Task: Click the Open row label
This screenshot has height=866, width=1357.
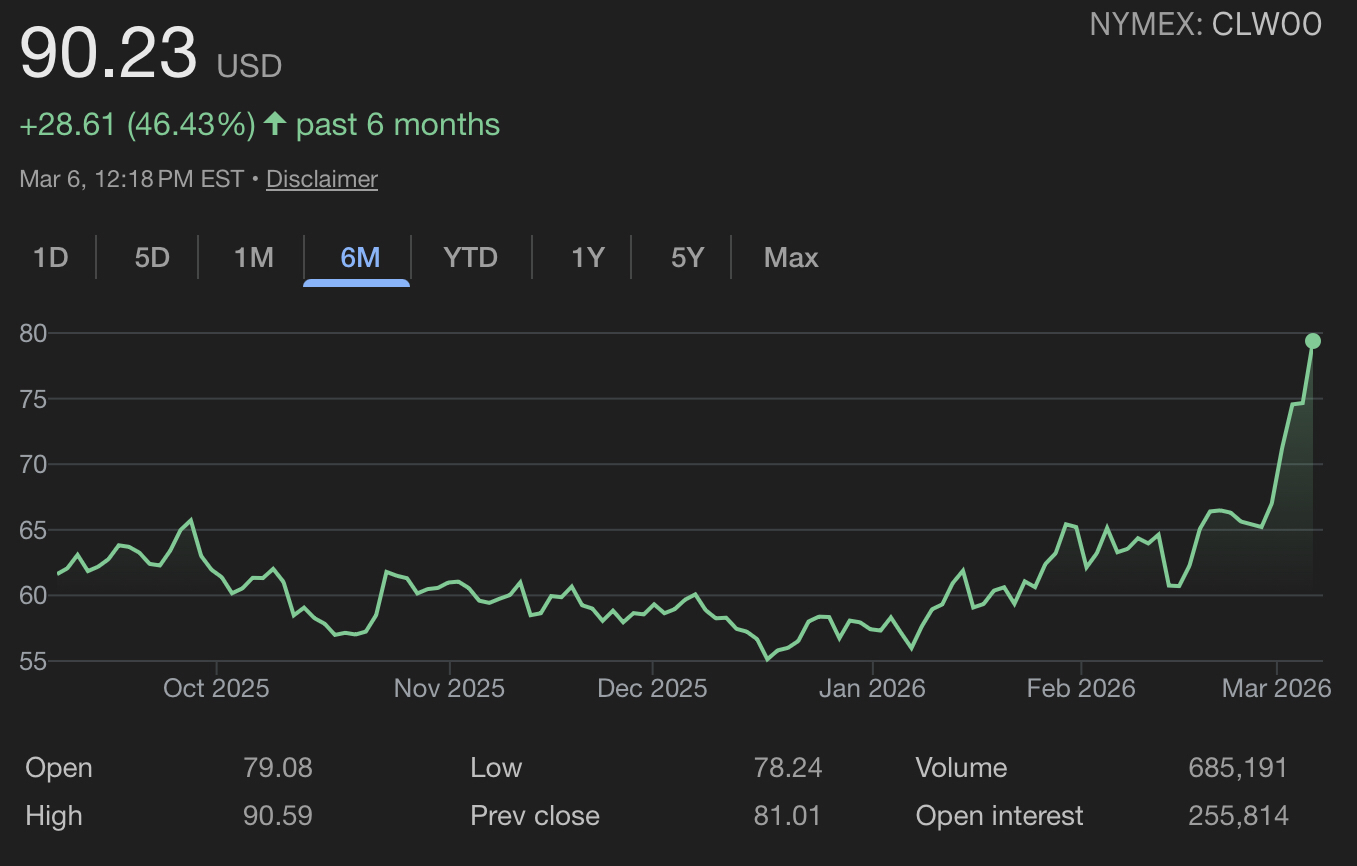Action: click(x=59, y=768)
